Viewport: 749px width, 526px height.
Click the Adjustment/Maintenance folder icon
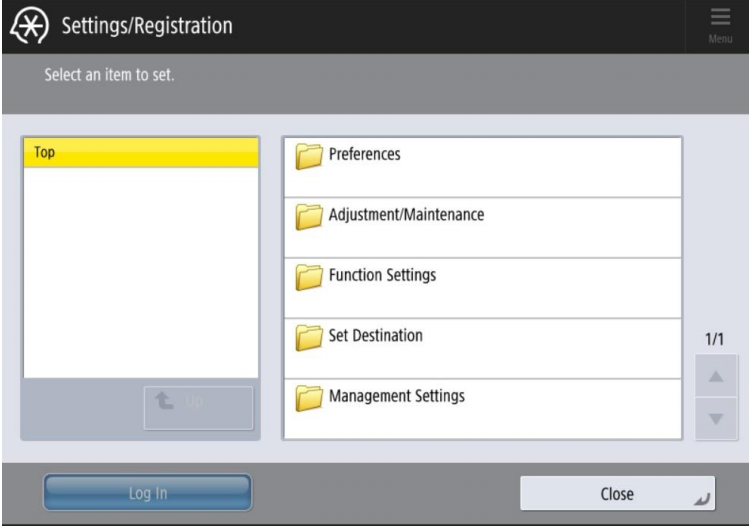pyautogui.click(x=311, y=216)
